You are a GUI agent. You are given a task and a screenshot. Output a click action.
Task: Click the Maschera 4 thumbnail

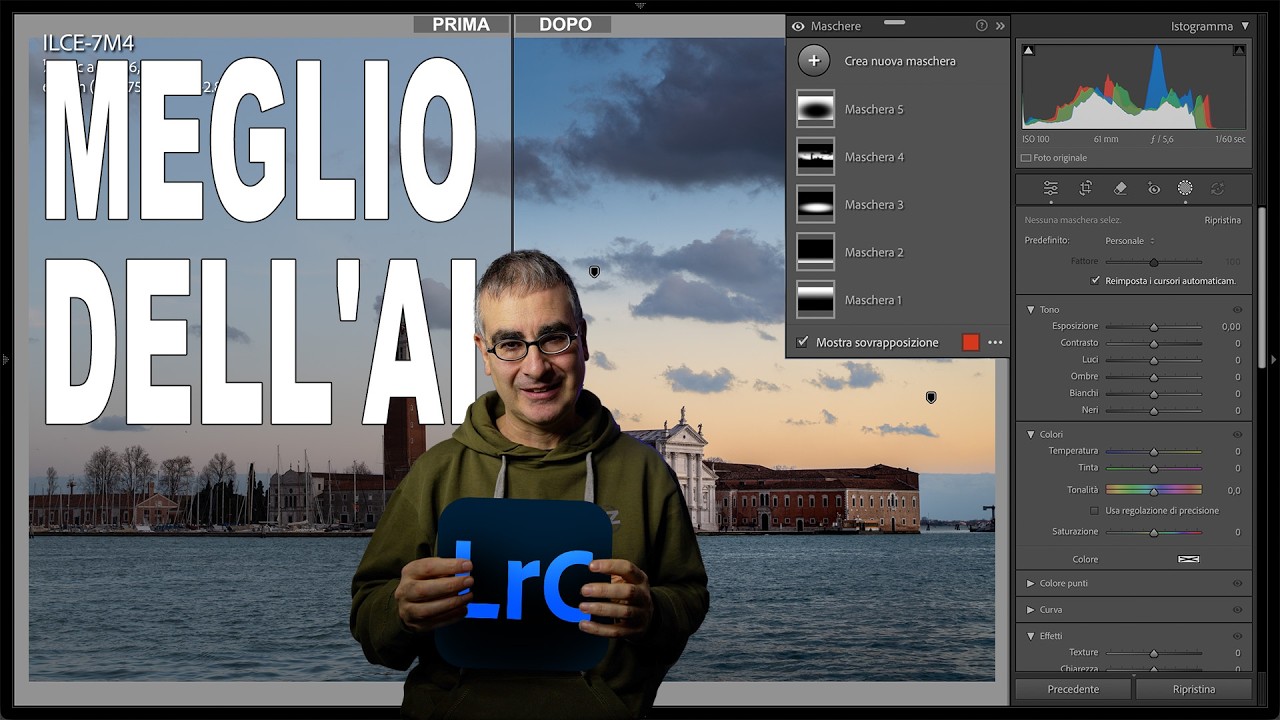point(816,157)
